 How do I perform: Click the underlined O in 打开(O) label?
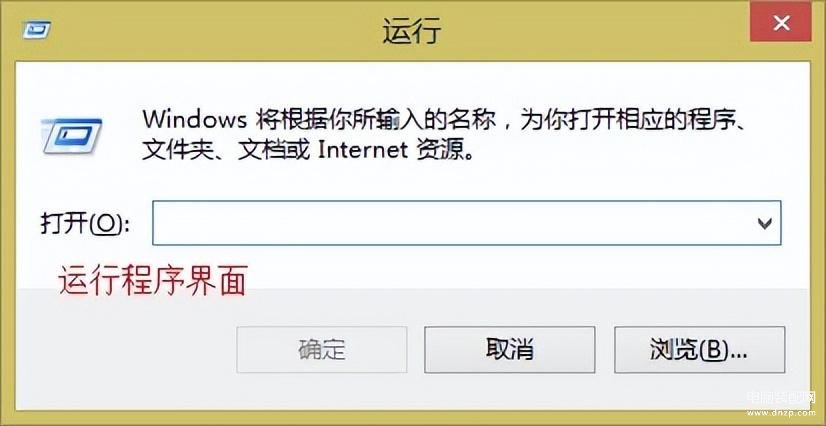(x=106, y=225)
